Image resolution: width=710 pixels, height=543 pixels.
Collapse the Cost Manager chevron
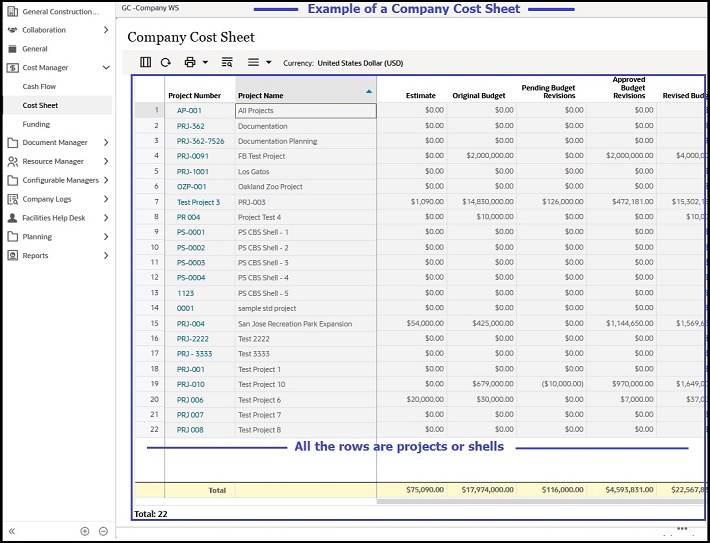pyautogui.click(x=106, y=67)
